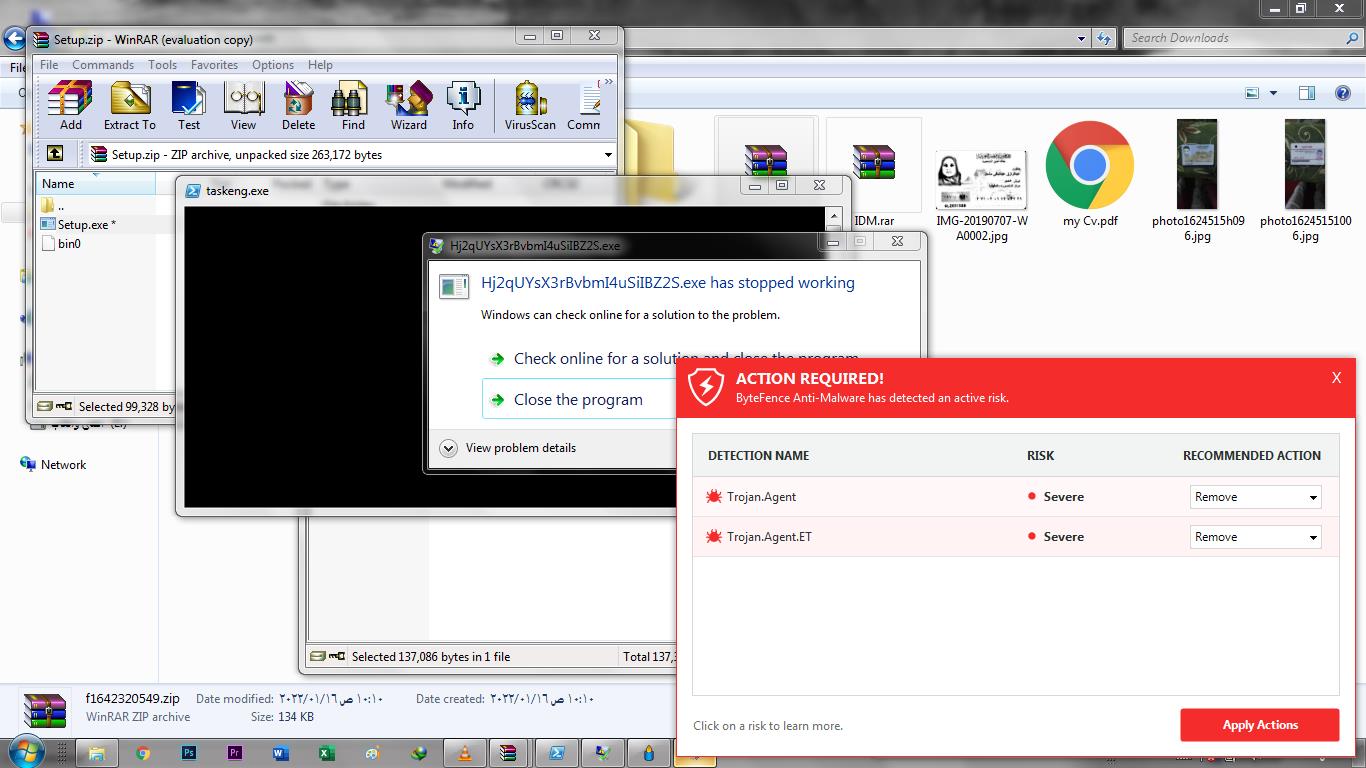1366x768 pixels.
Task: Select Setup.exe in archive file list
Action: click(86, 225)
